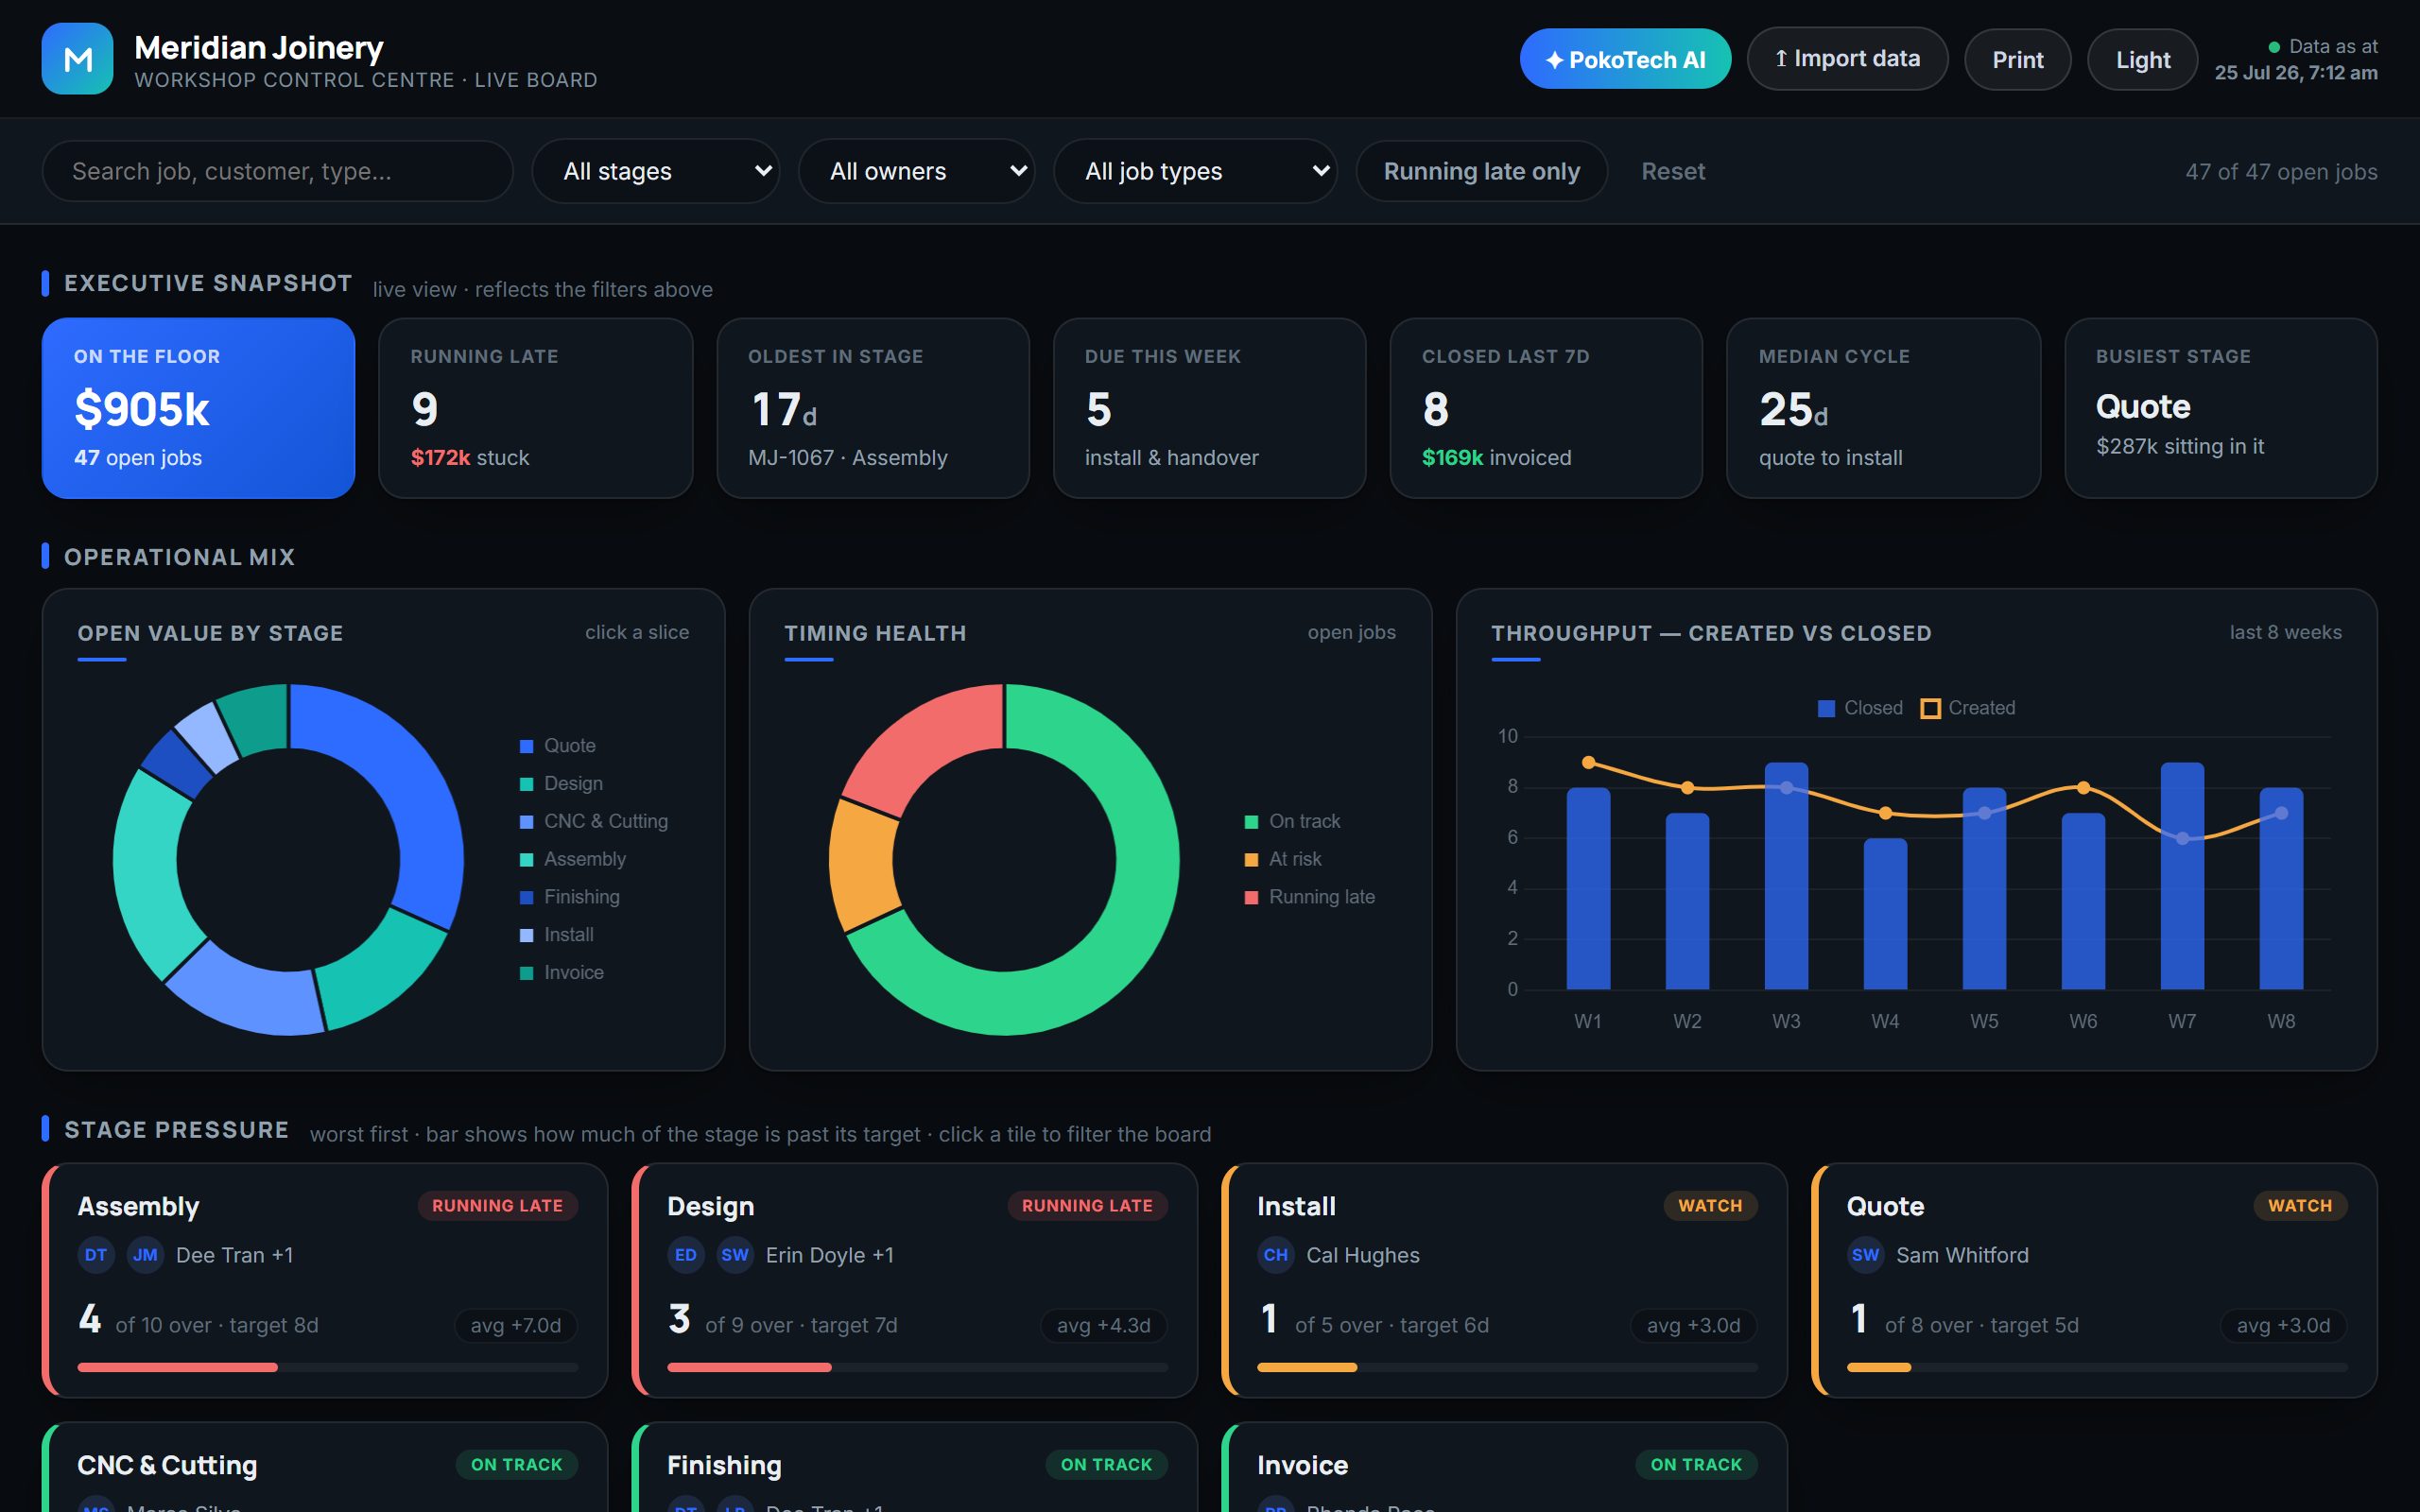Open the All job types dropdown
2420x1512 pixels.
1195,171
